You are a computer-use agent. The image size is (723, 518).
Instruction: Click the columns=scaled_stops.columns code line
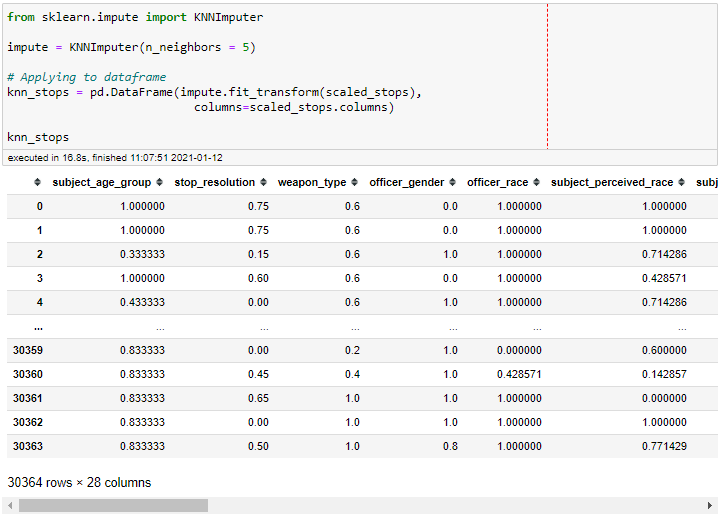[294, 107]
